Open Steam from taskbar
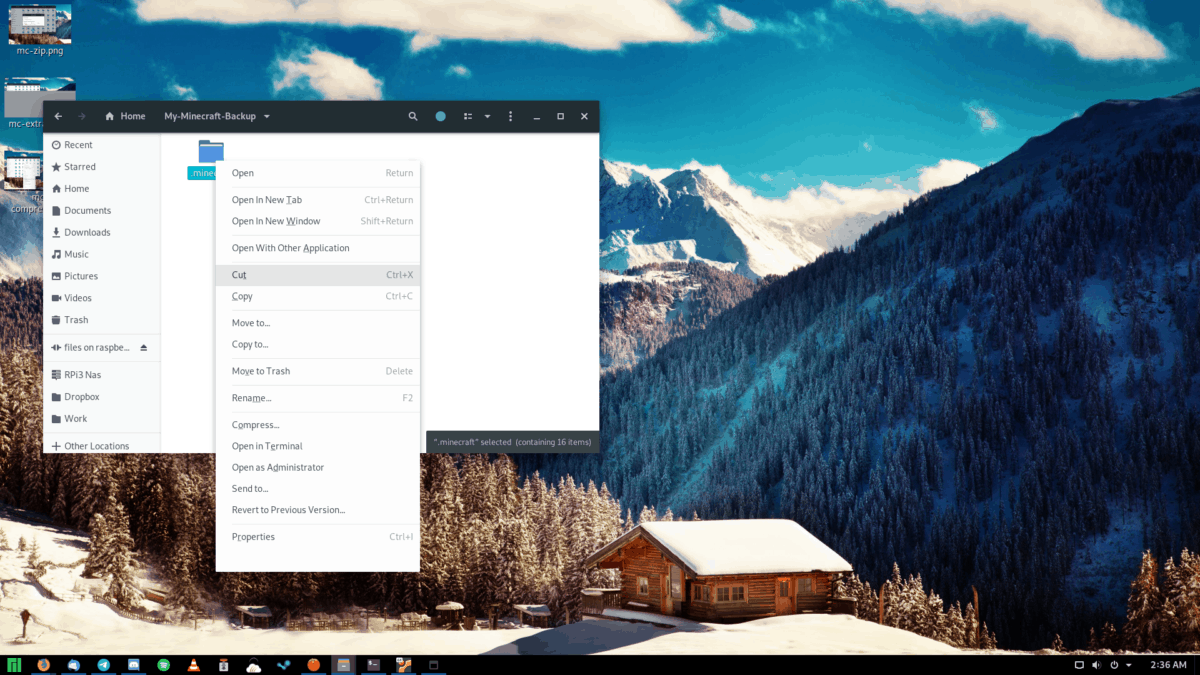 click(x=284, y=665)
